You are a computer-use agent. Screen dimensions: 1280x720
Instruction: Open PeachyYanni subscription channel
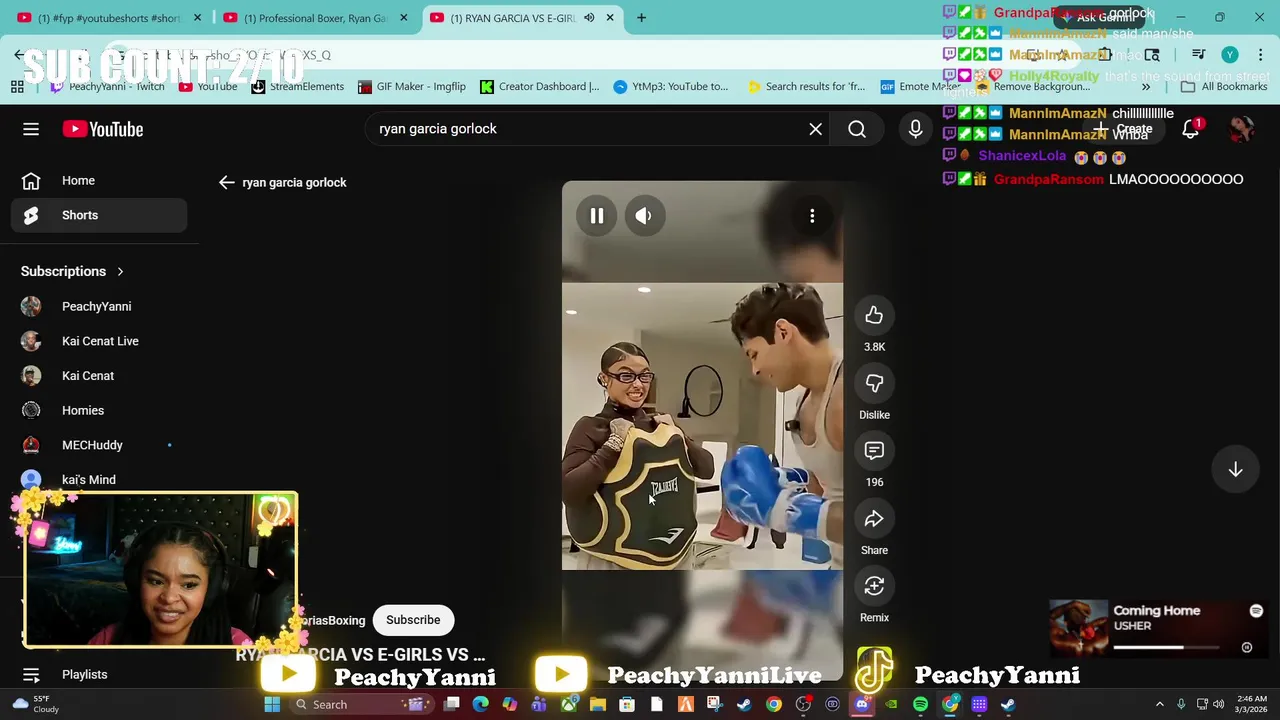(99, 307)
